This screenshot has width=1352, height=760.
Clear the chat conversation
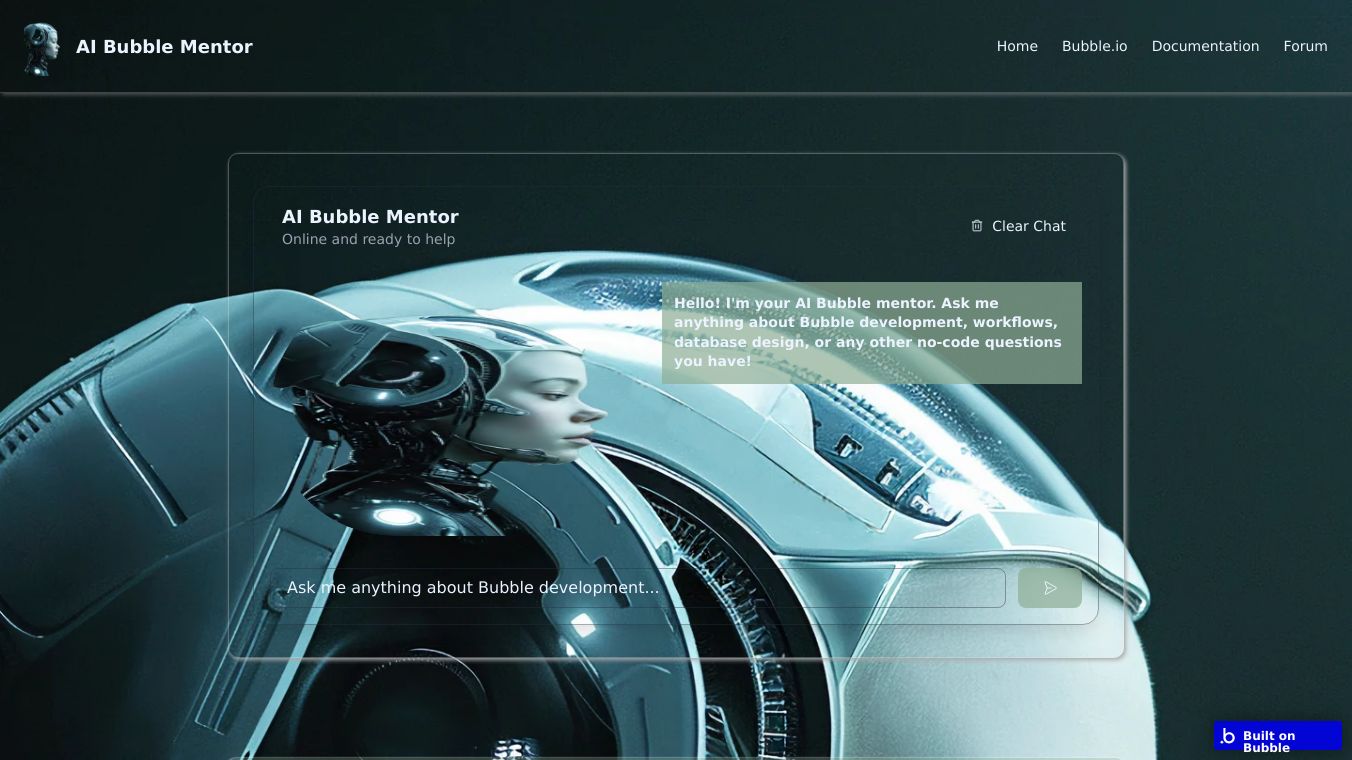1018,226
